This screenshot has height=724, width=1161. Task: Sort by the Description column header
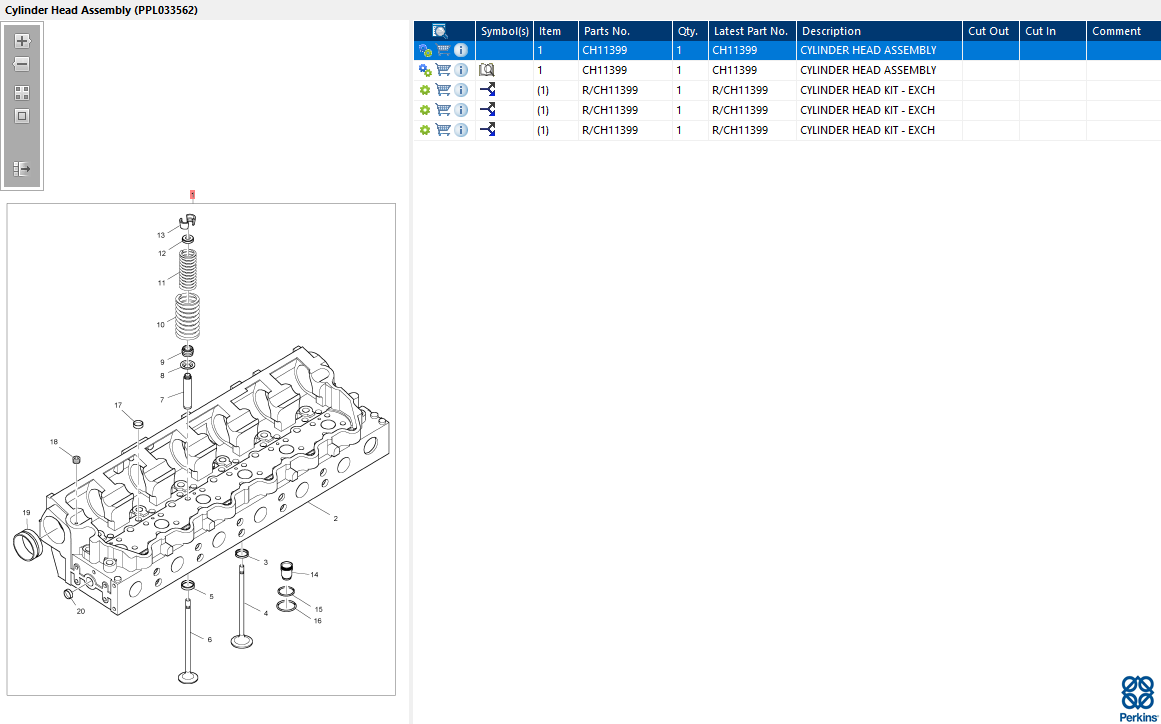(x=880, y=31)
